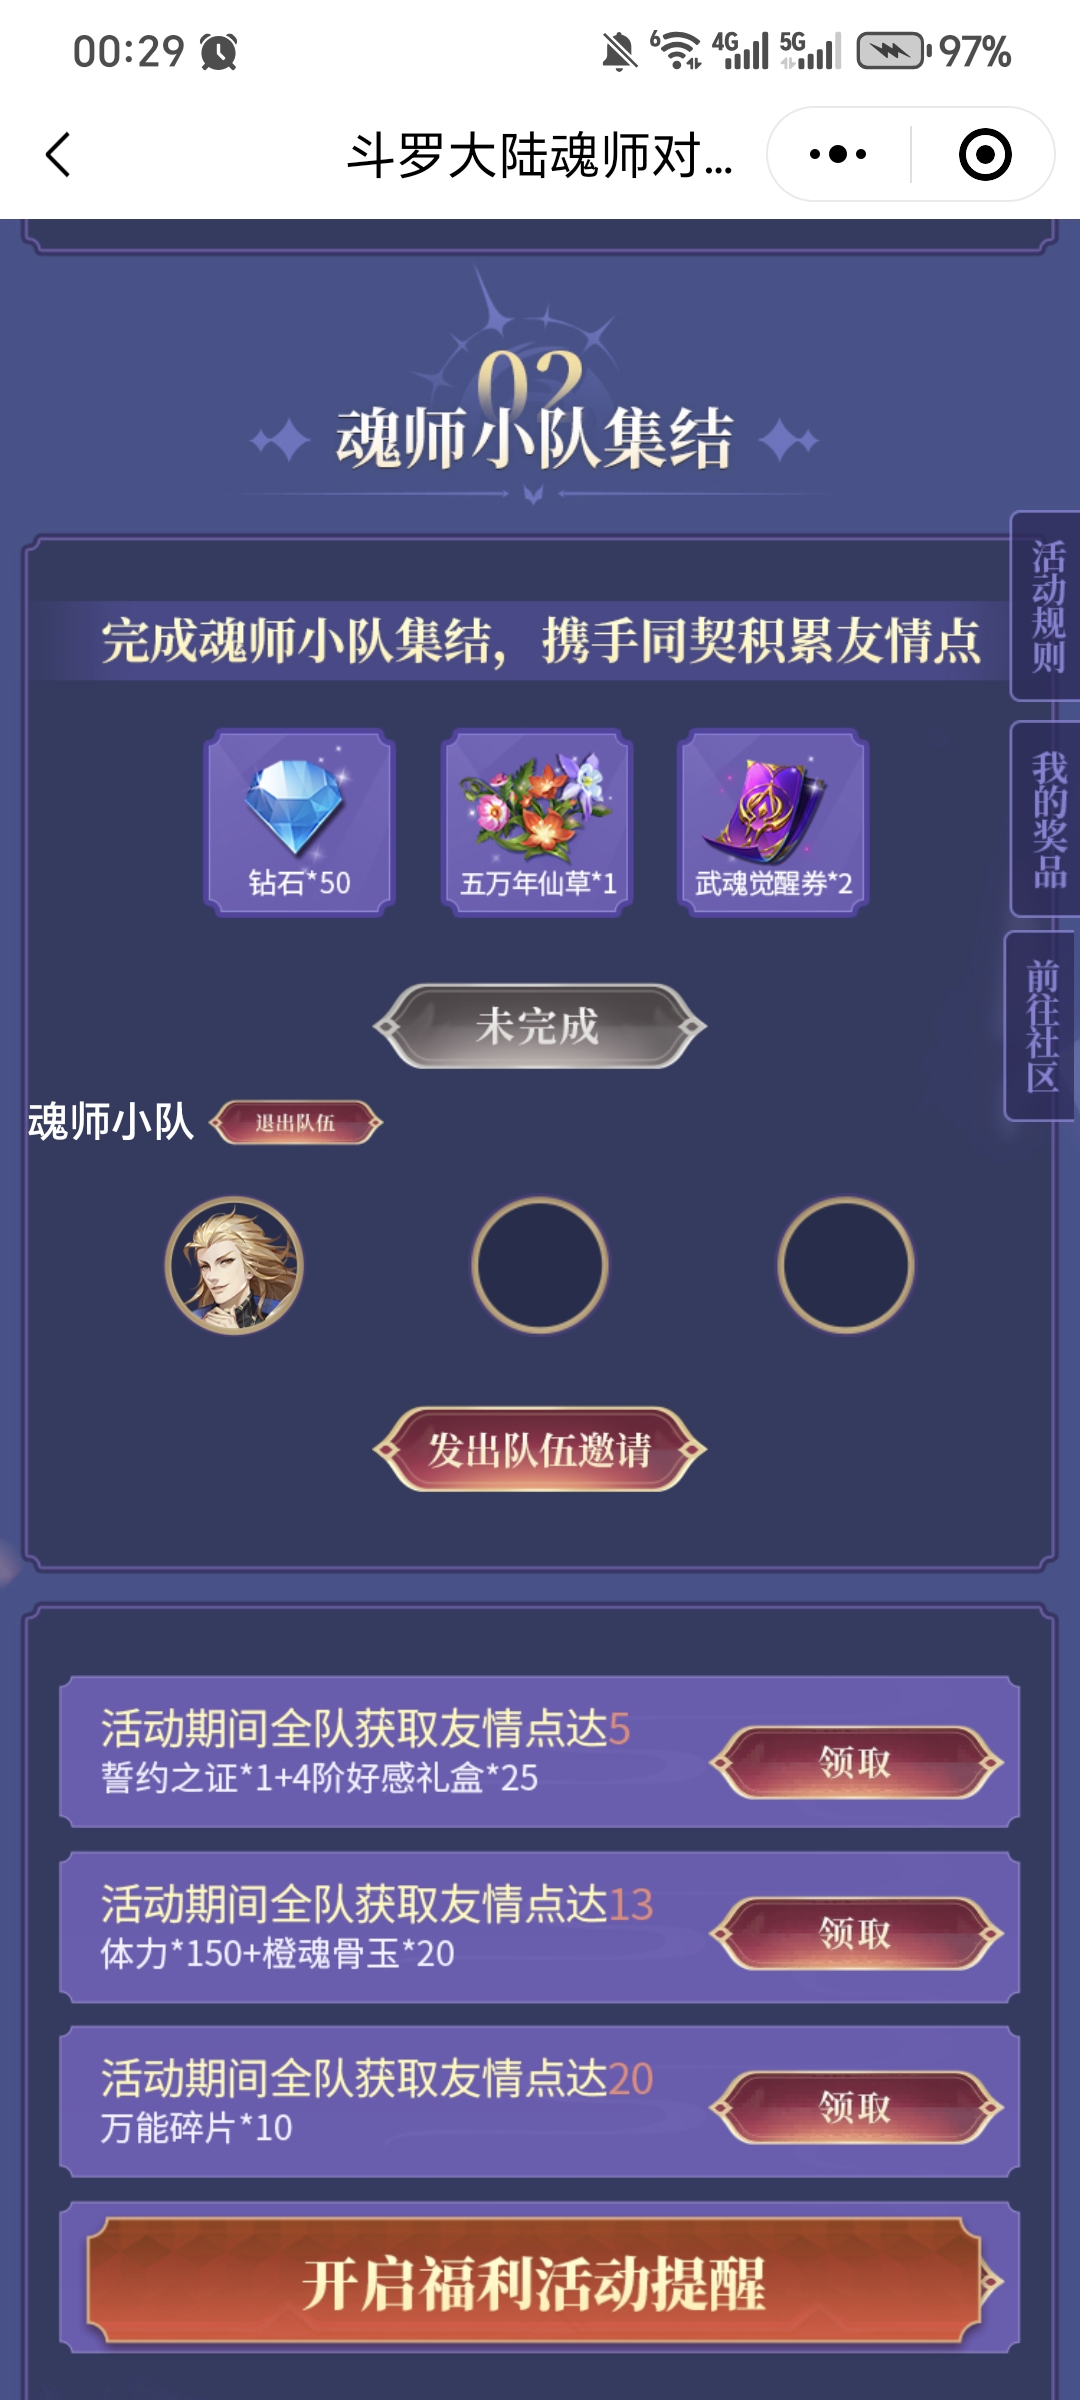Screen dimensions: 1080x2400
Task: Click the 未完成 status button
Action: pyautogui.click(x=539, y=1026)
